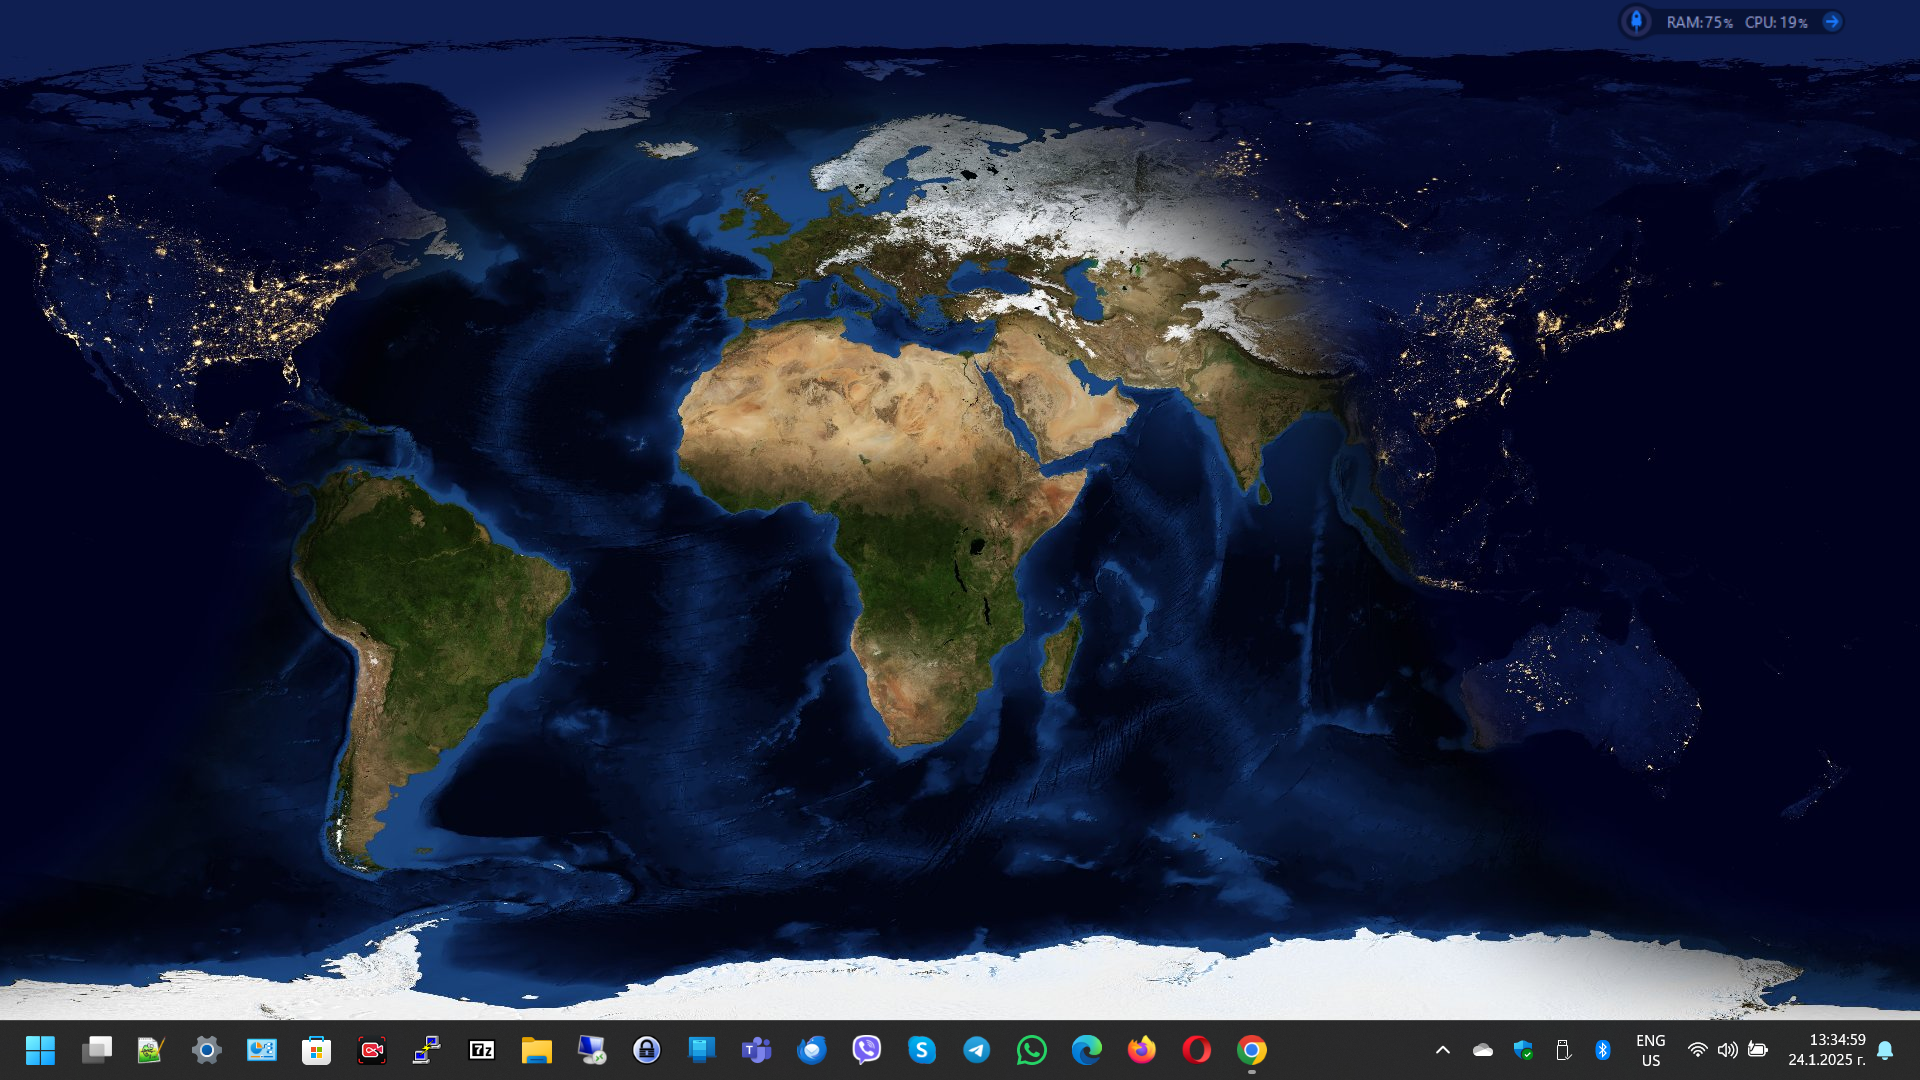This screenshot has height=1080, width=1920.
Task: Click the rocket boost icon in RAM widget
Action: click(1637, 21)
